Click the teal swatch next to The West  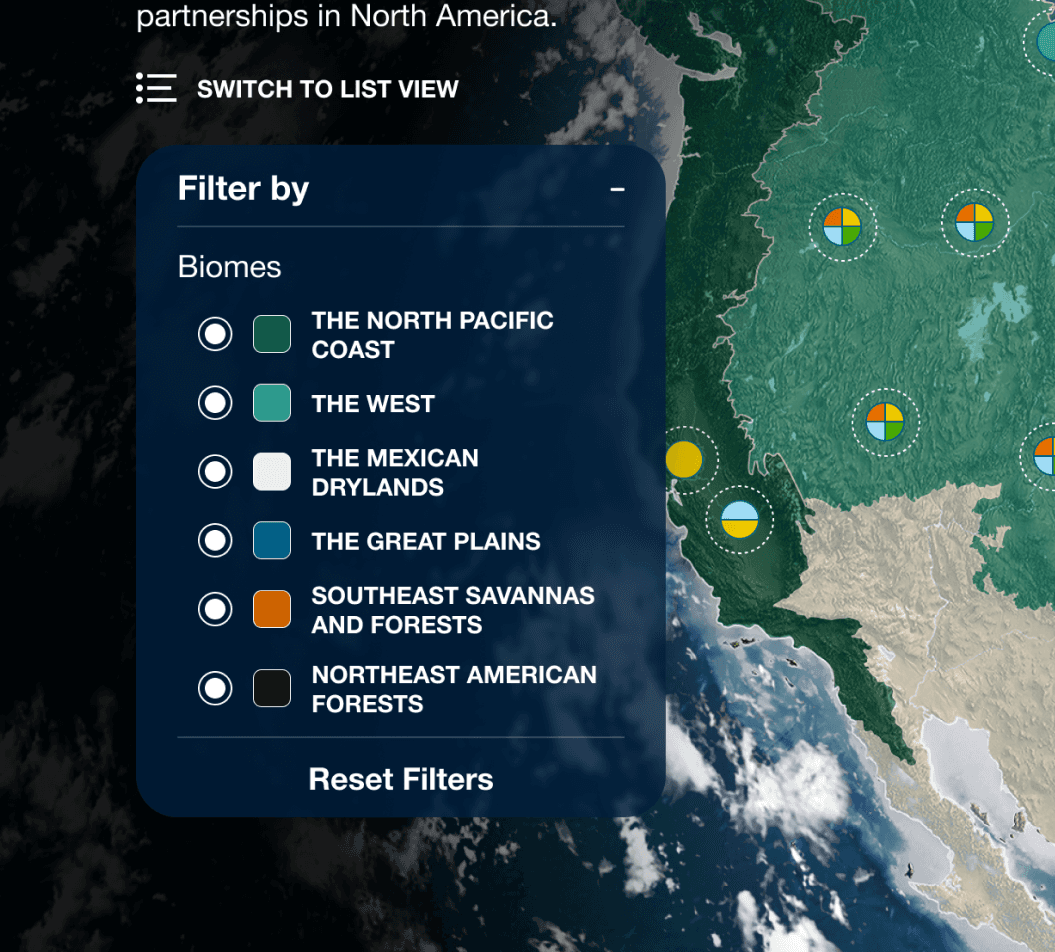(271, 403)
